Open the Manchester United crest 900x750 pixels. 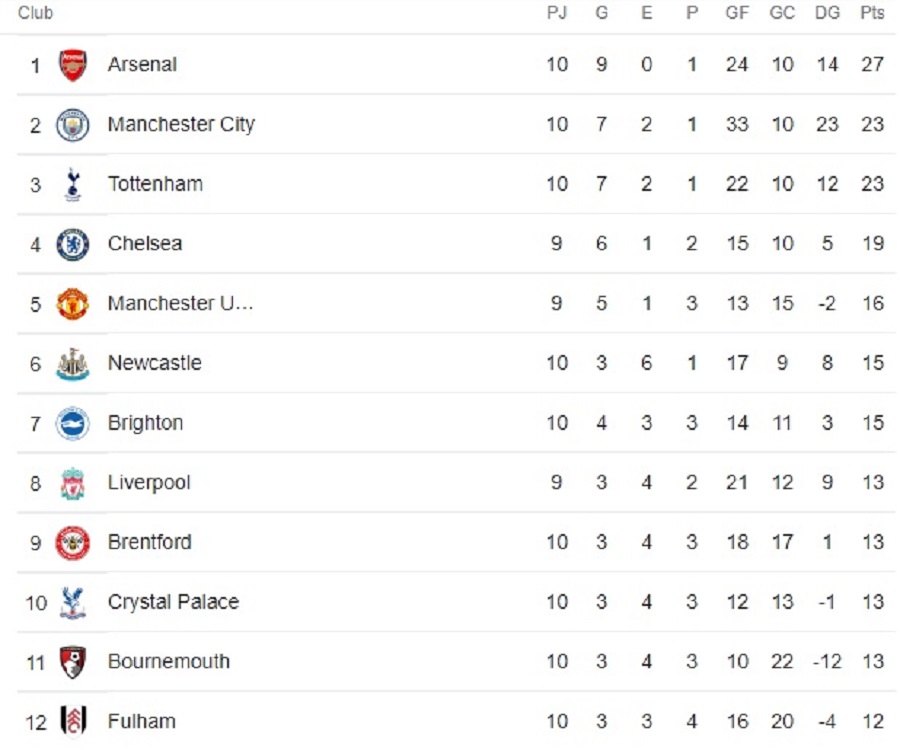72,304
